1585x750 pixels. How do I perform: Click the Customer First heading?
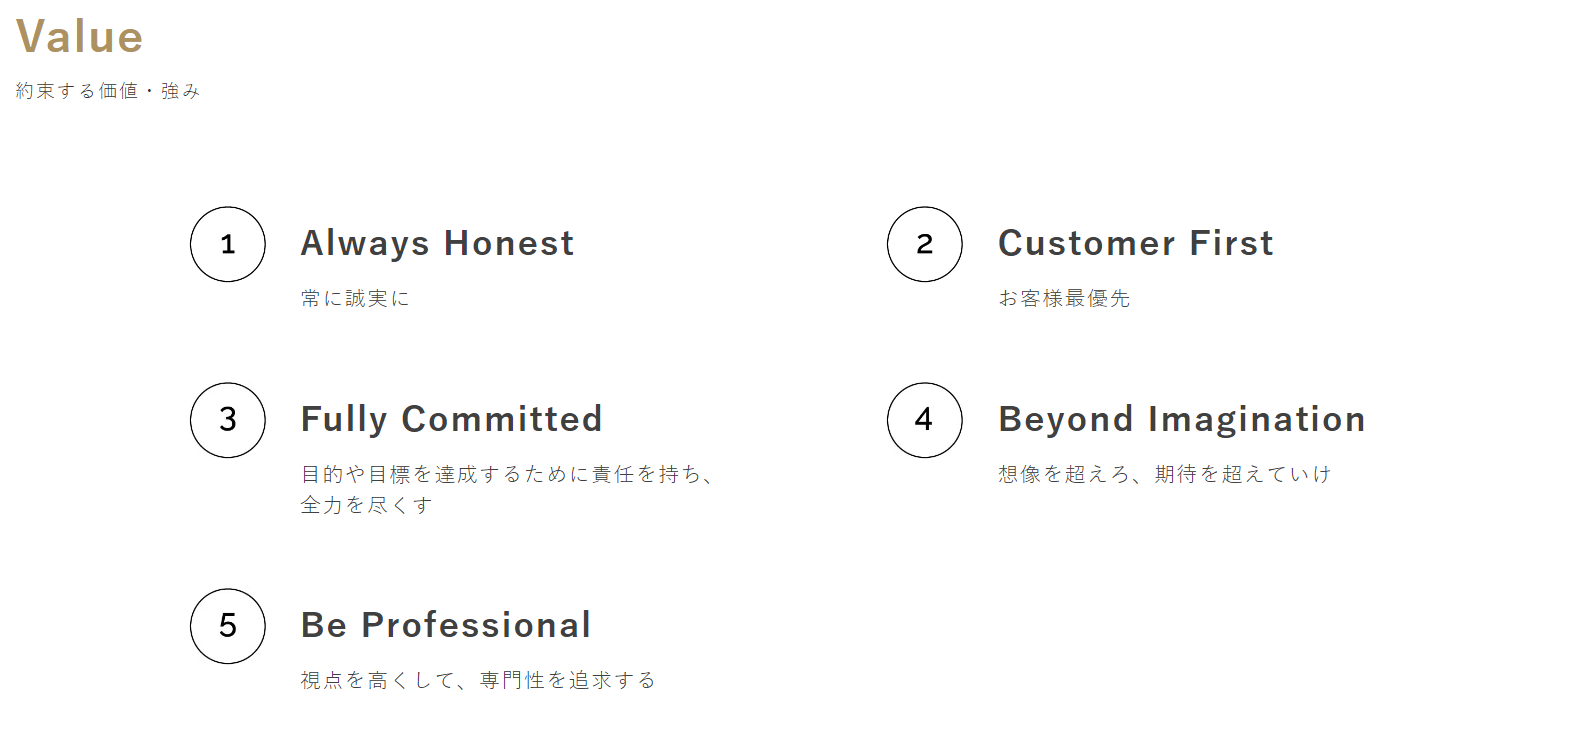coord(1136,243)
